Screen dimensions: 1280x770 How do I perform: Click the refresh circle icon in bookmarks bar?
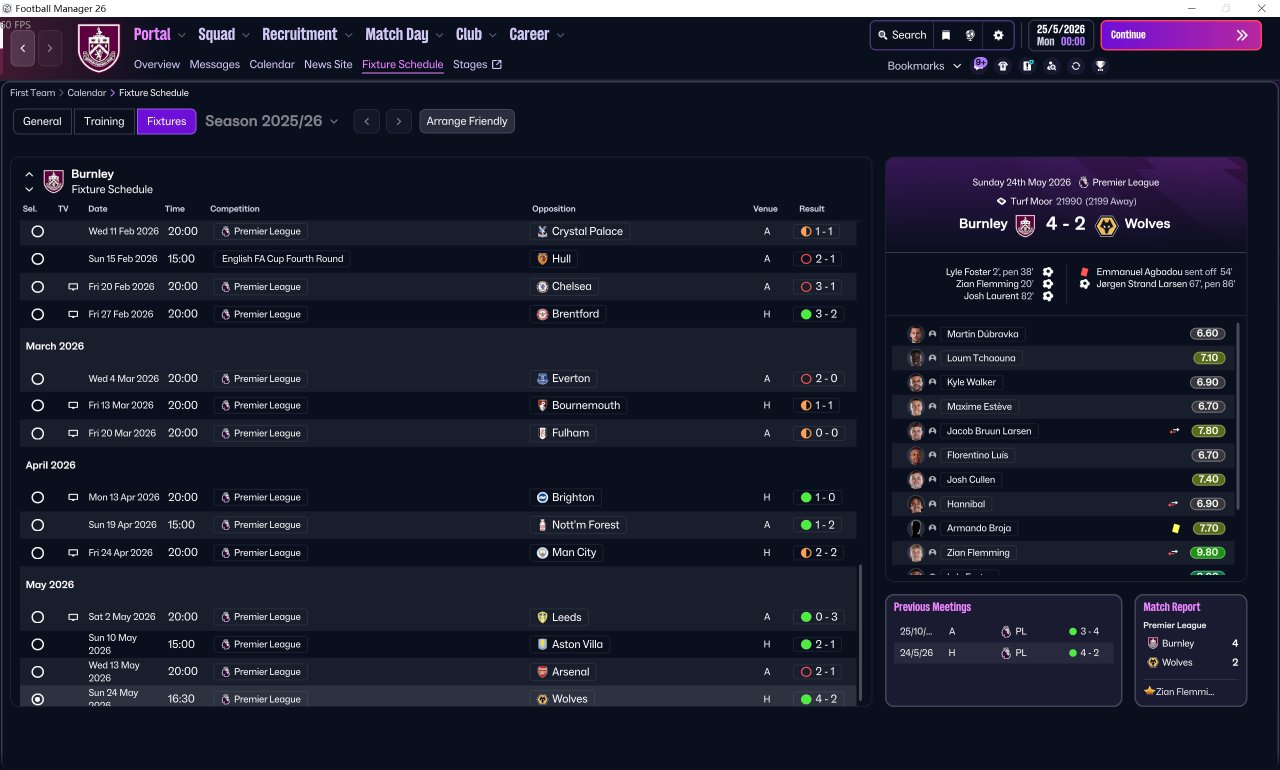coord(1075,66)
